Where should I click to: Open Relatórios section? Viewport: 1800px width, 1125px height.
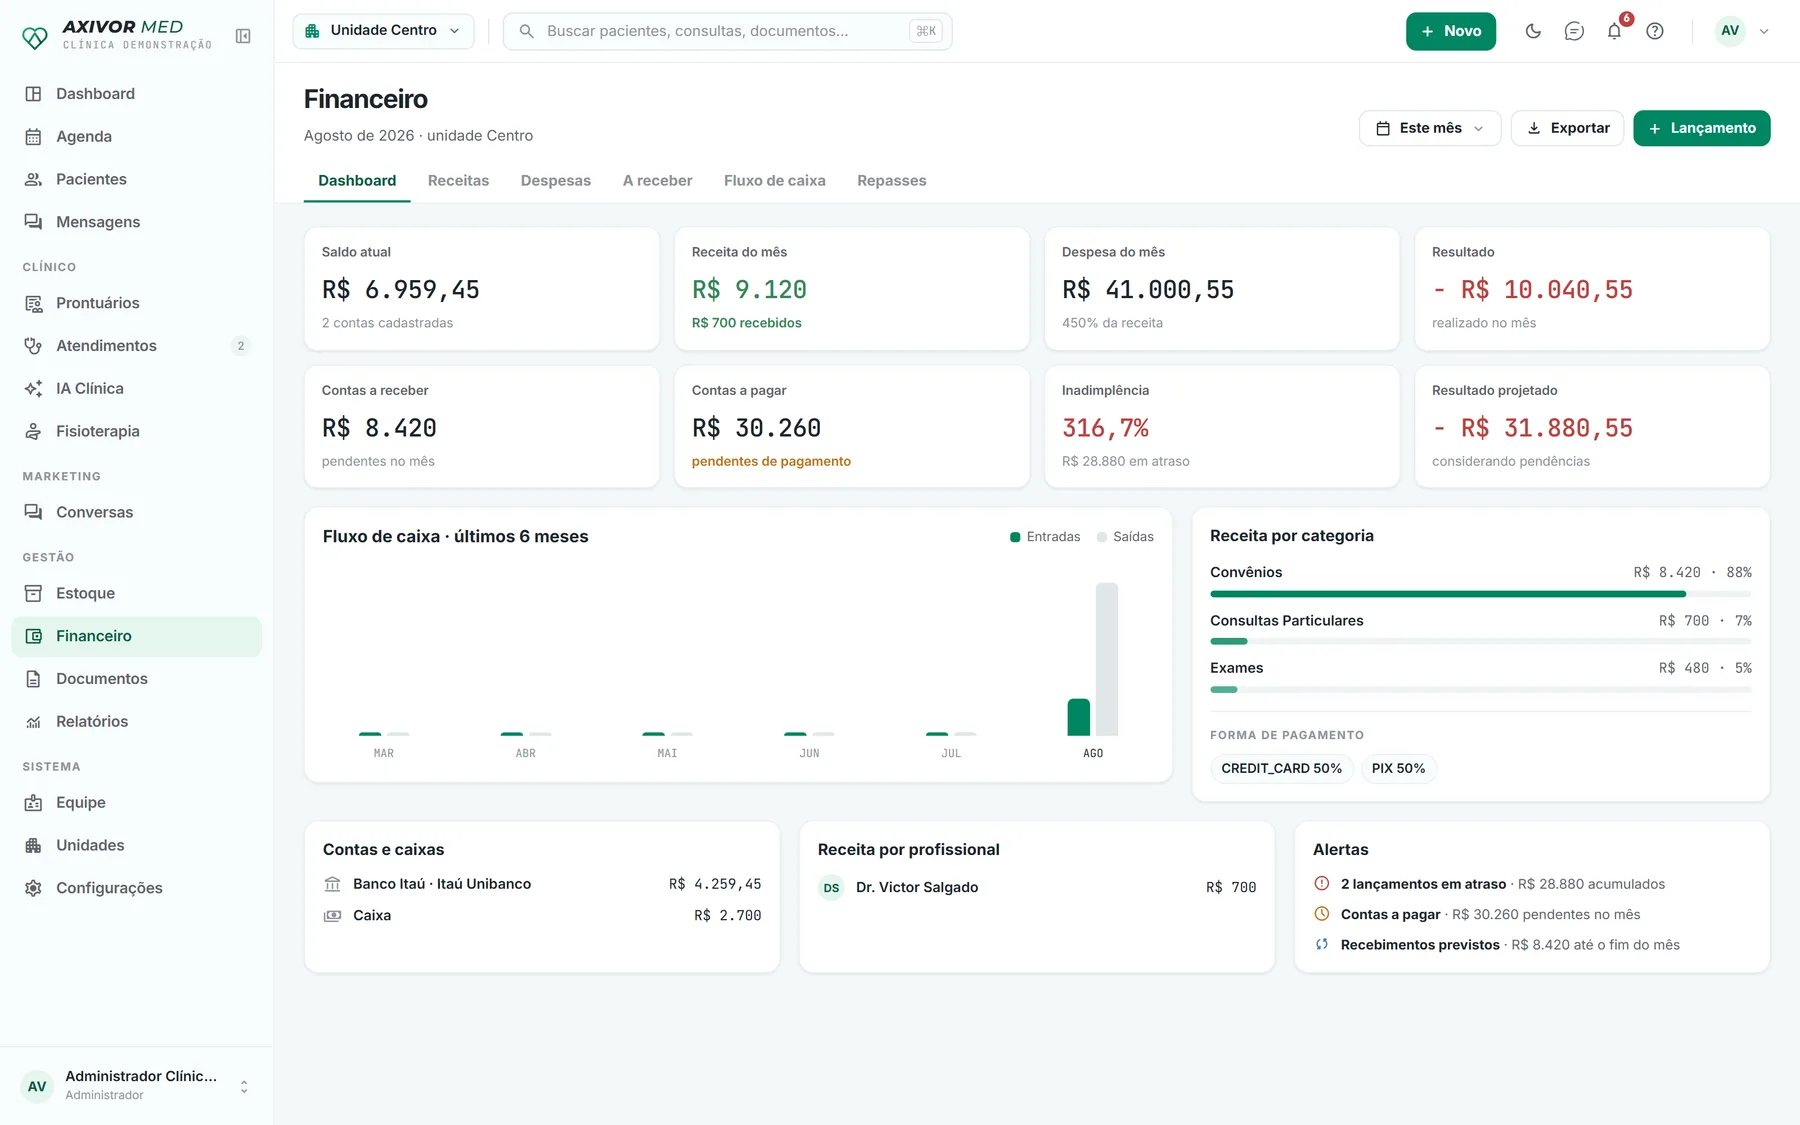coord(136,721)
